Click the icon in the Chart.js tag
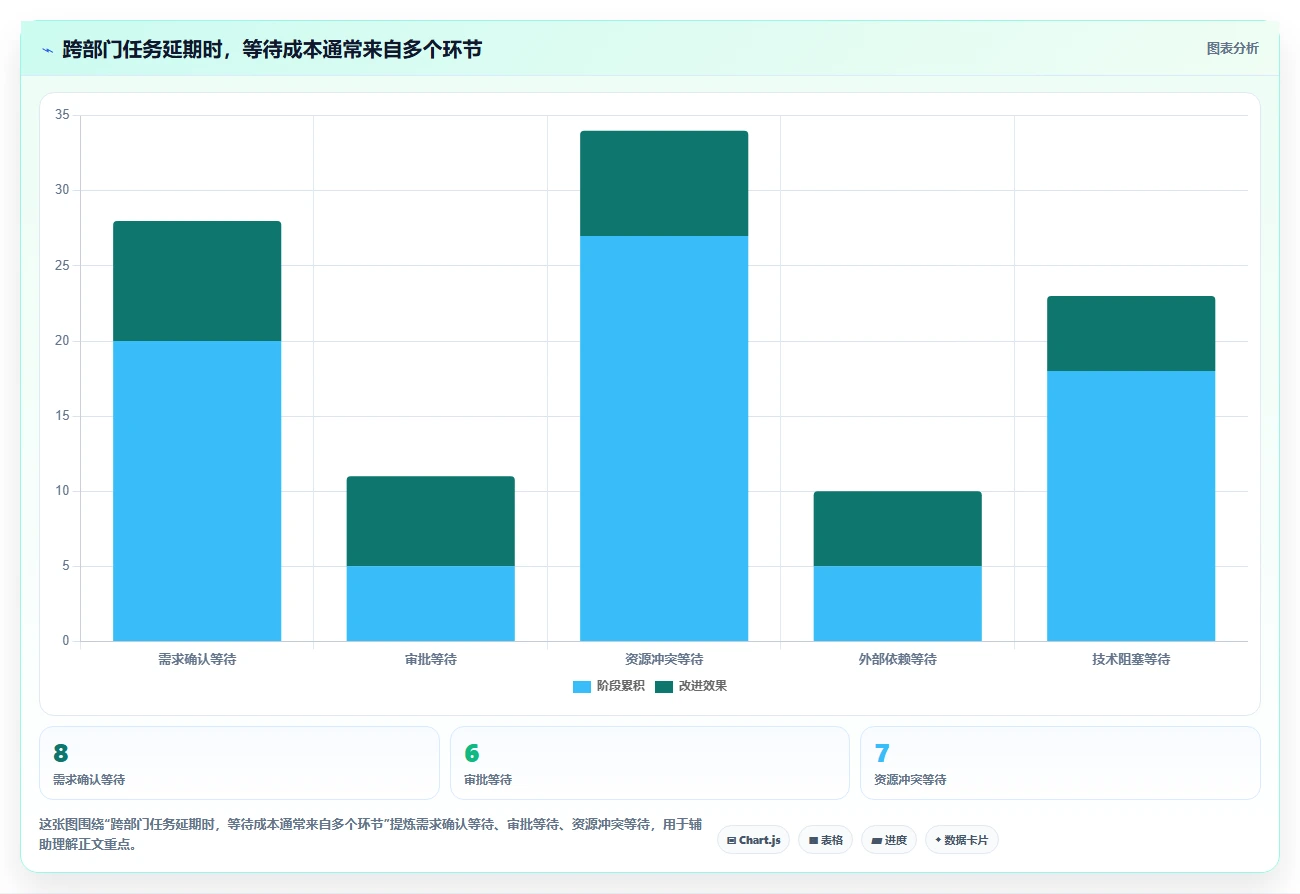 click(732, 841)
